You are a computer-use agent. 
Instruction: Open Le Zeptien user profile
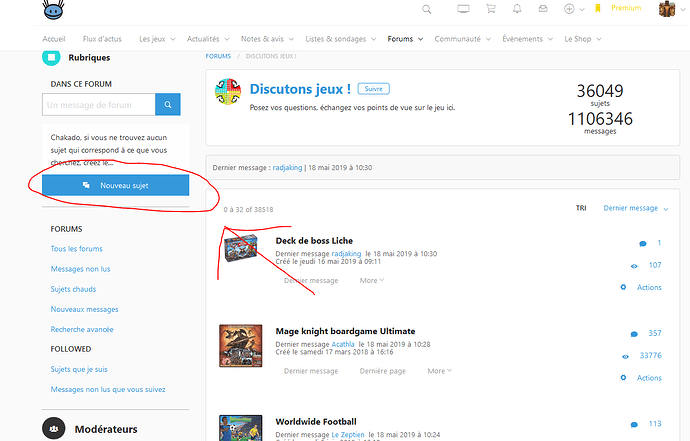pyautogui.click(x=348, y=435)
